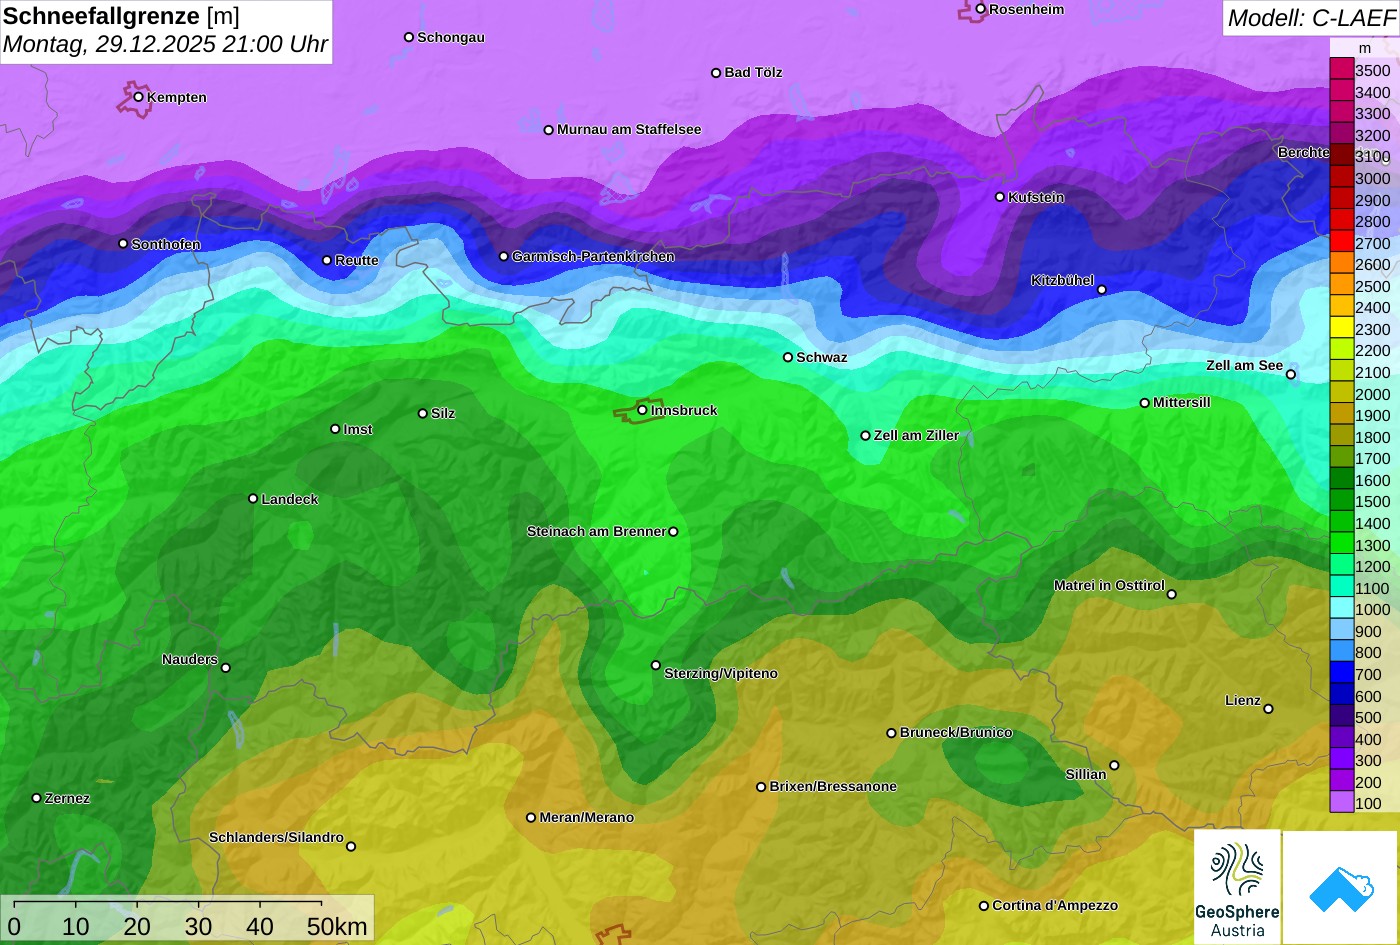
Task: Click the Schneefallgrenze [m] title
Action: pyautogui.click(x=121, y=16)
